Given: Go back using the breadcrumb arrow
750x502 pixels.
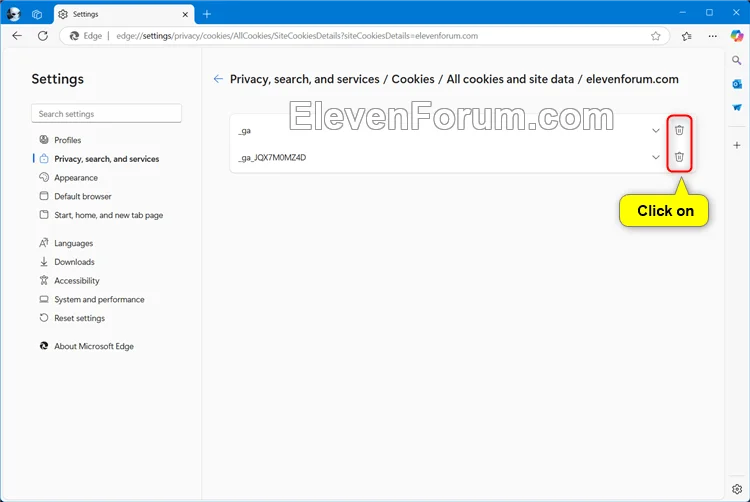Looking at the screenshot, I should pos(218,79).
